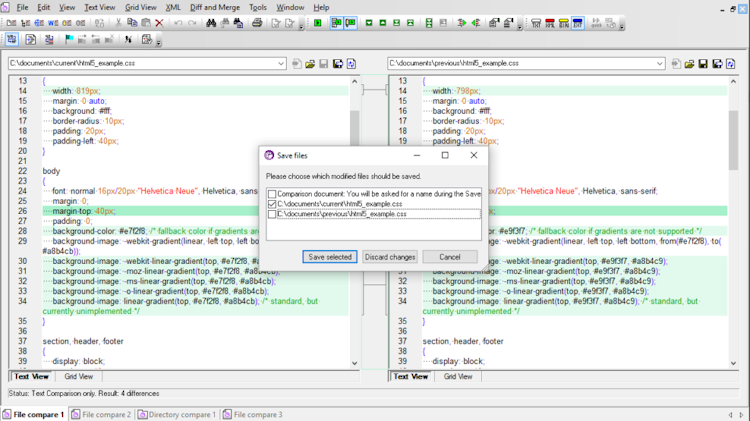Insert bookmark cyan flag icon
The image size is (750, 421).
click(69, 39)
